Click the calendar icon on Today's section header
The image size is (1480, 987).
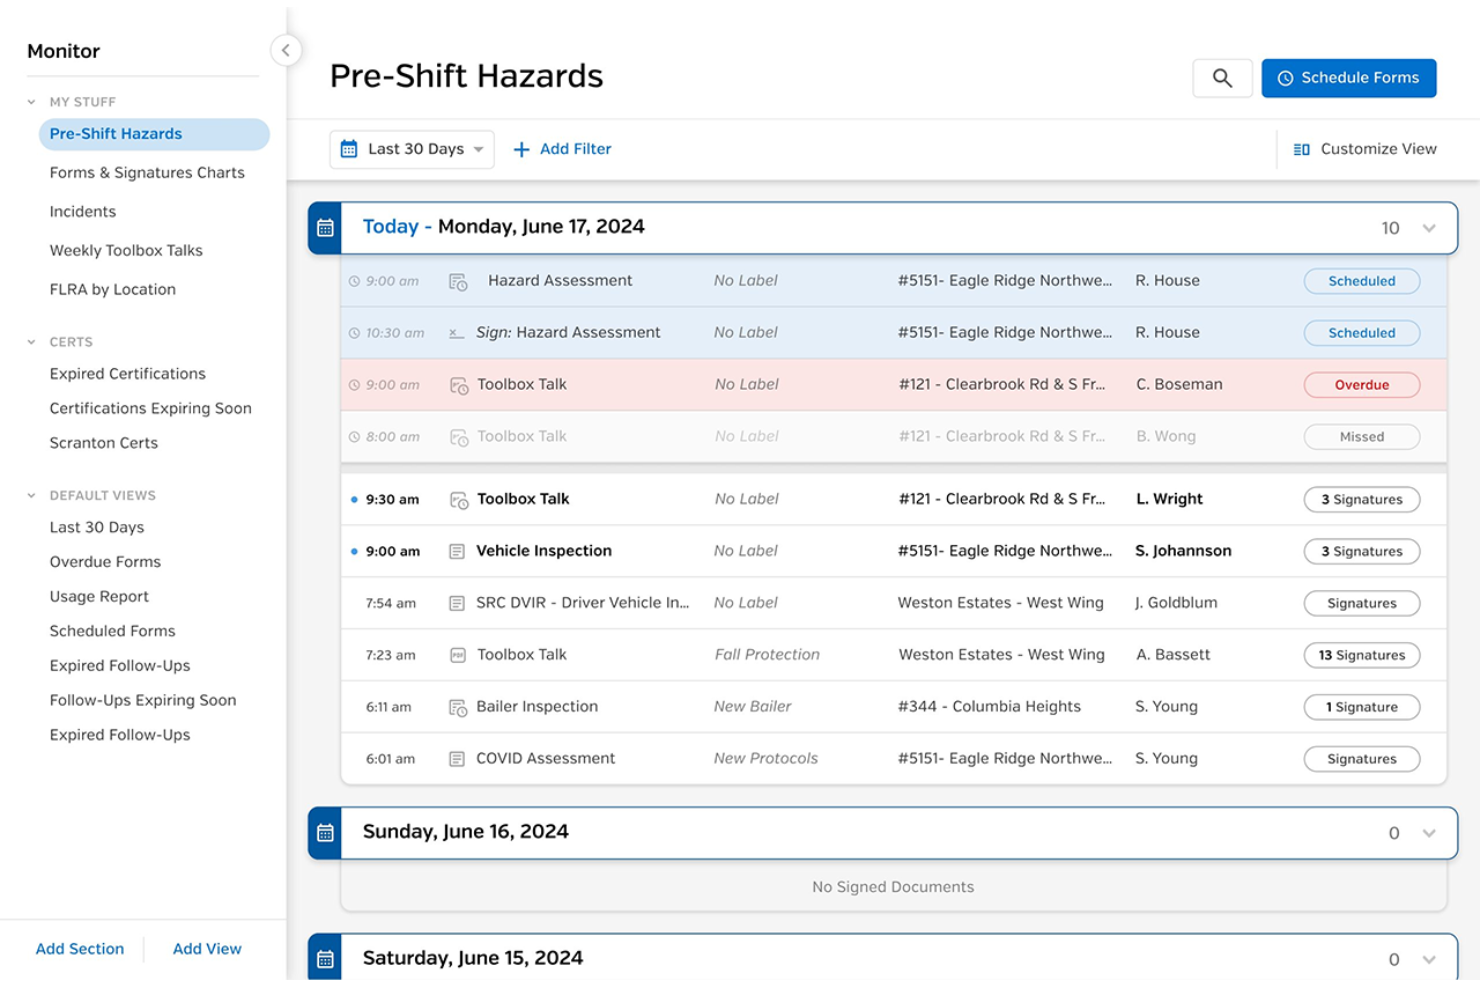tap(324, 227)
